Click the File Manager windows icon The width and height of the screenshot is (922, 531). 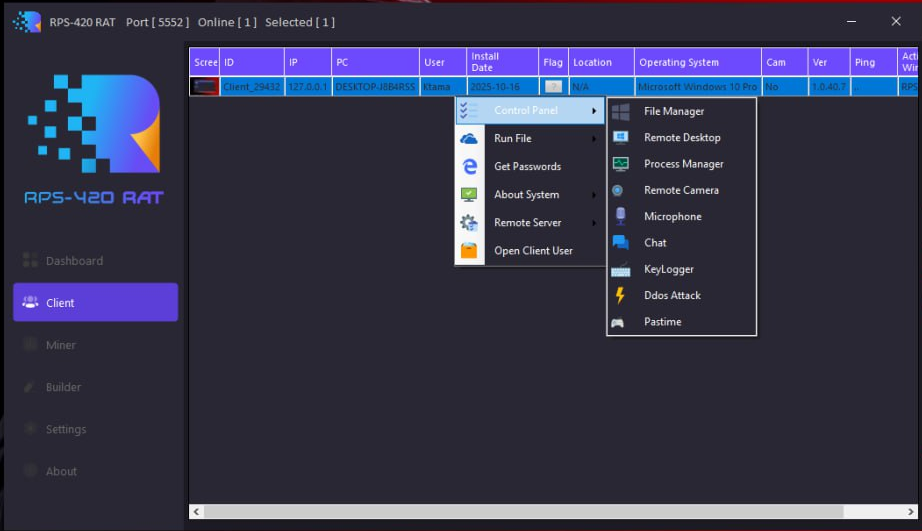620,111
